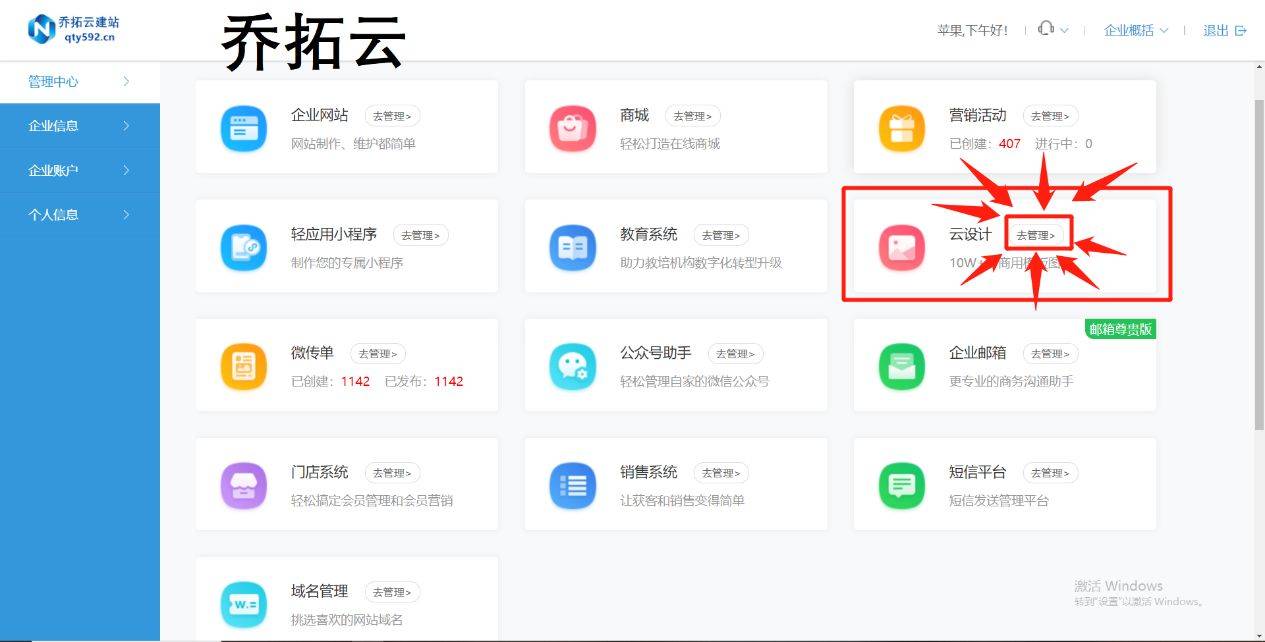
Task: Click the 乔拓云建站 logo in the header
Action: 72,30
